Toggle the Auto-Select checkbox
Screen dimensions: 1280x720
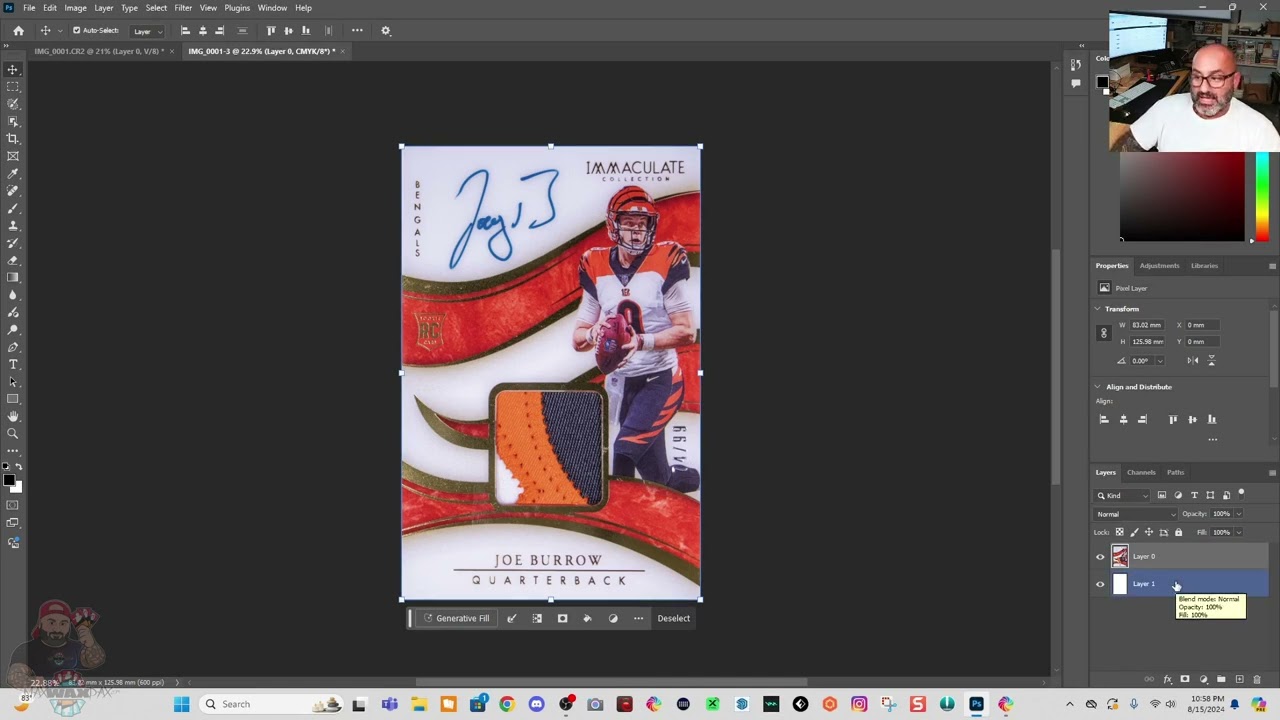point(76,30)
